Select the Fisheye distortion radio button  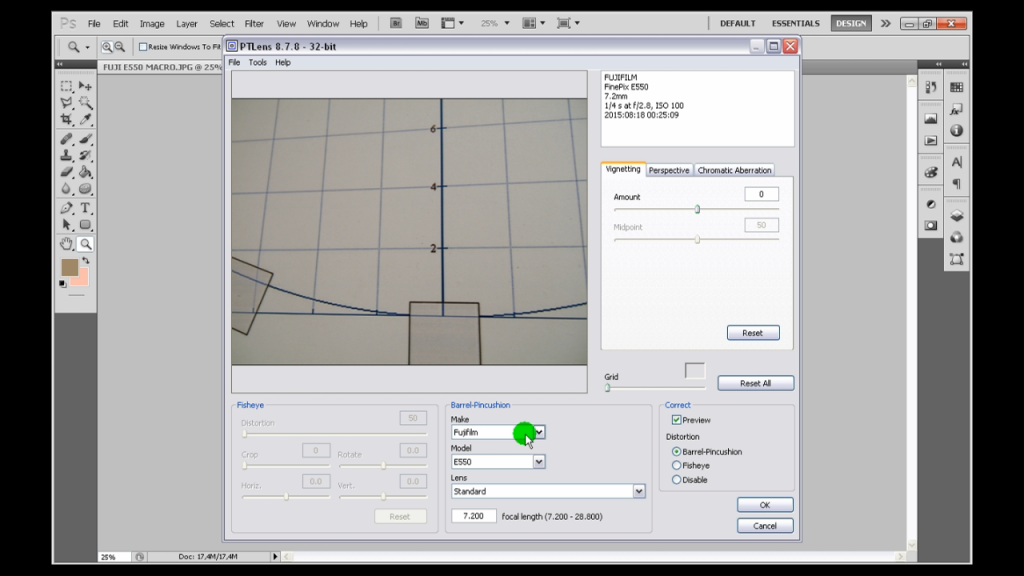click(677, 465)
